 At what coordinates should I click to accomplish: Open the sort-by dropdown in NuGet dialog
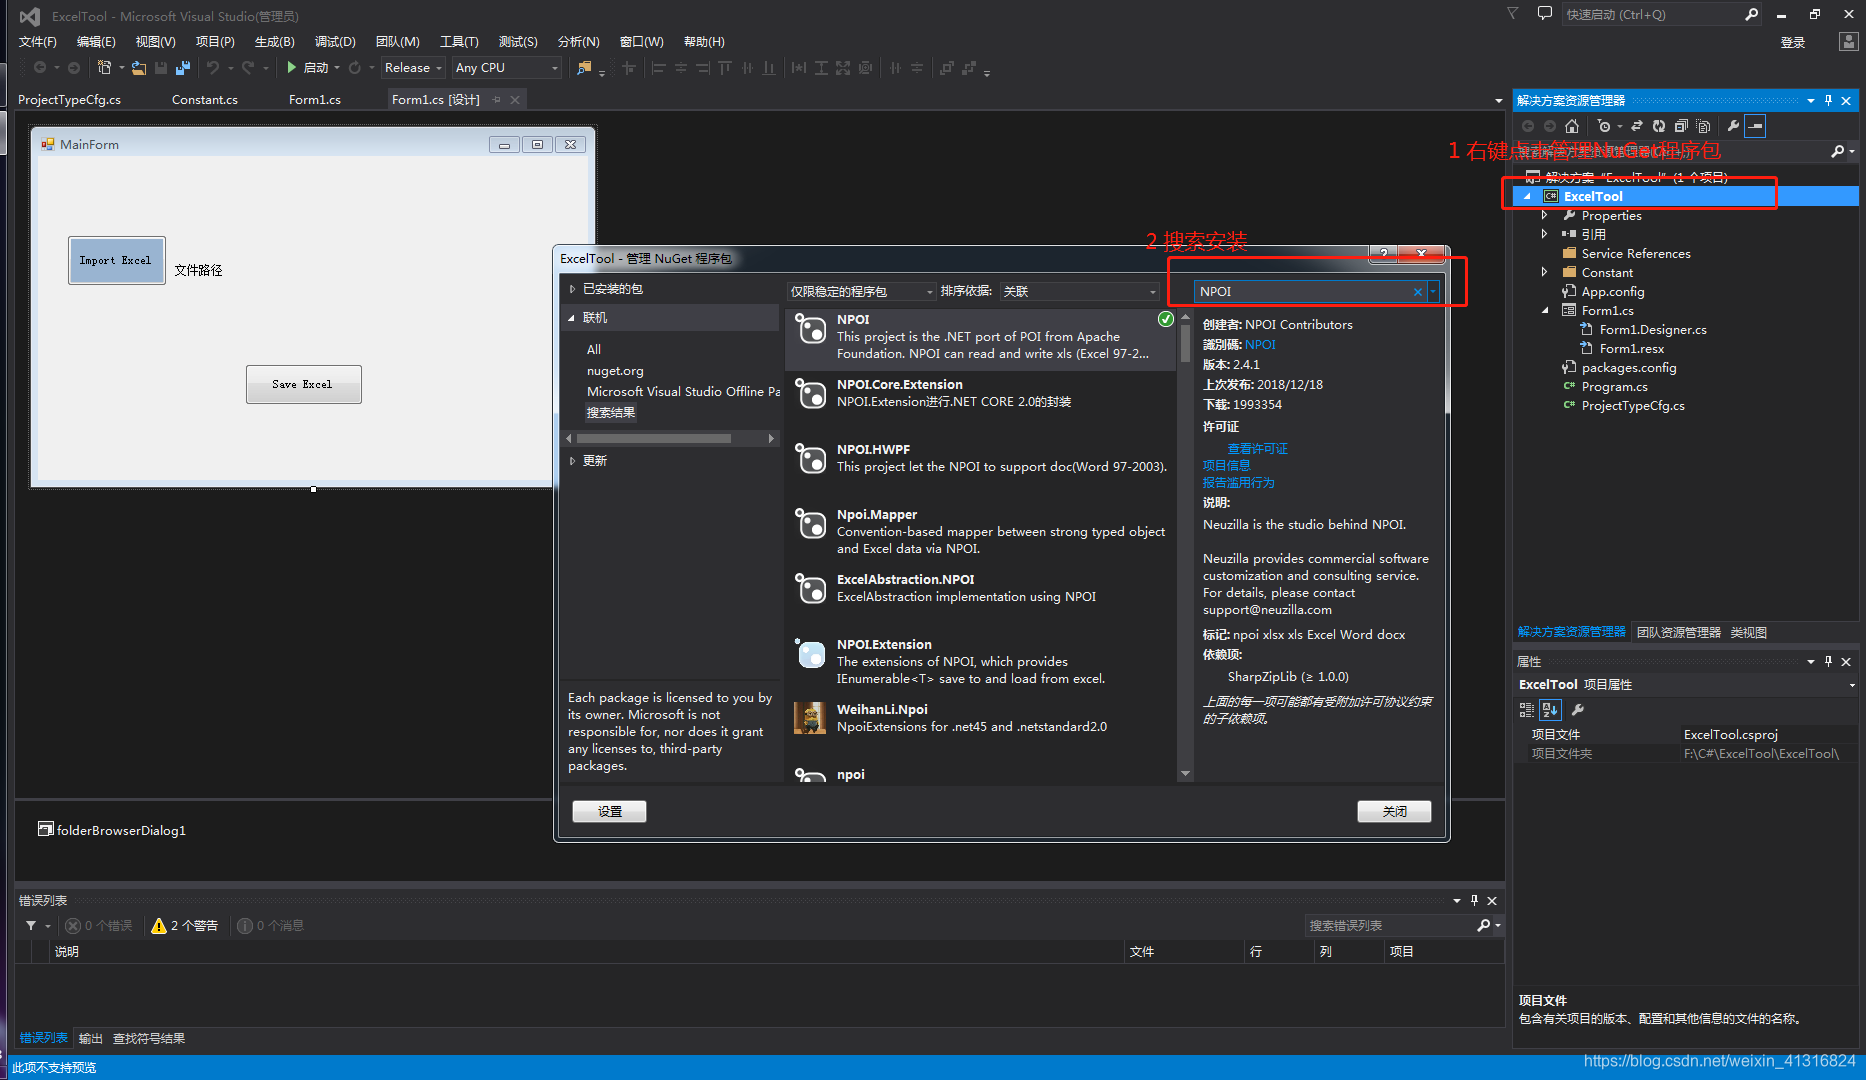pyautogui.click(x=1079, y=292)
